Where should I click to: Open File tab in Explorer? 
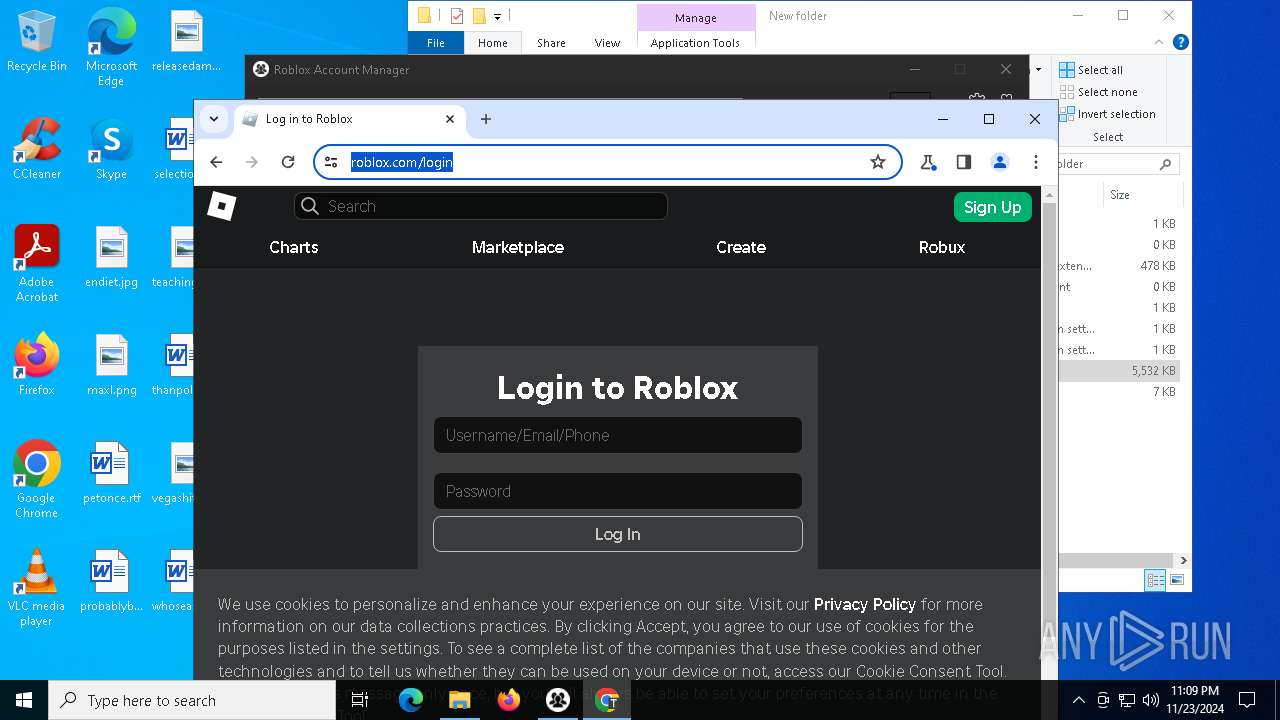tap(436, 43)
